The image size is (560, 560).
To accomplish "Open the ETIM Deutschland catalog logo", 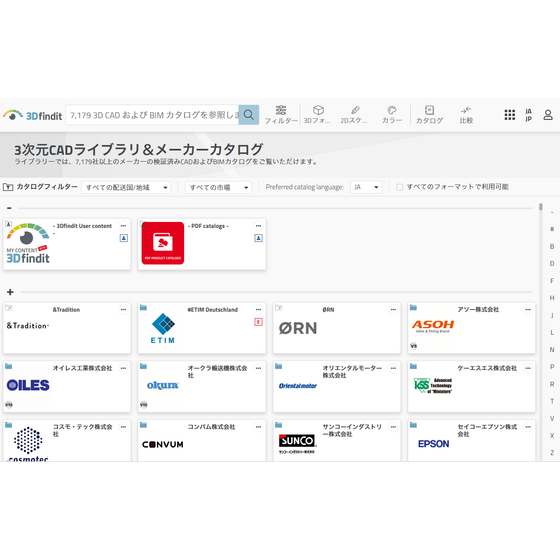I will (163, 328).
